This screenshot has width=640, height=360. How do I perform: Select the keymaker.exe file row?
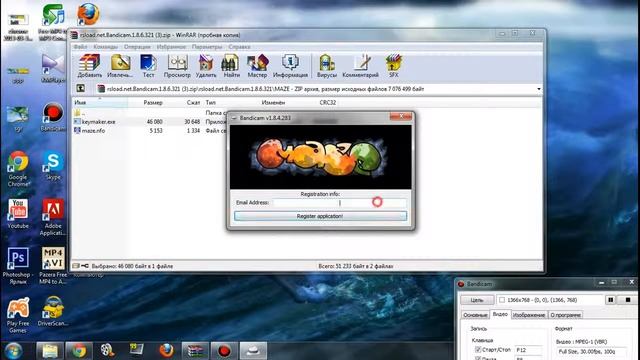(149, 122)
